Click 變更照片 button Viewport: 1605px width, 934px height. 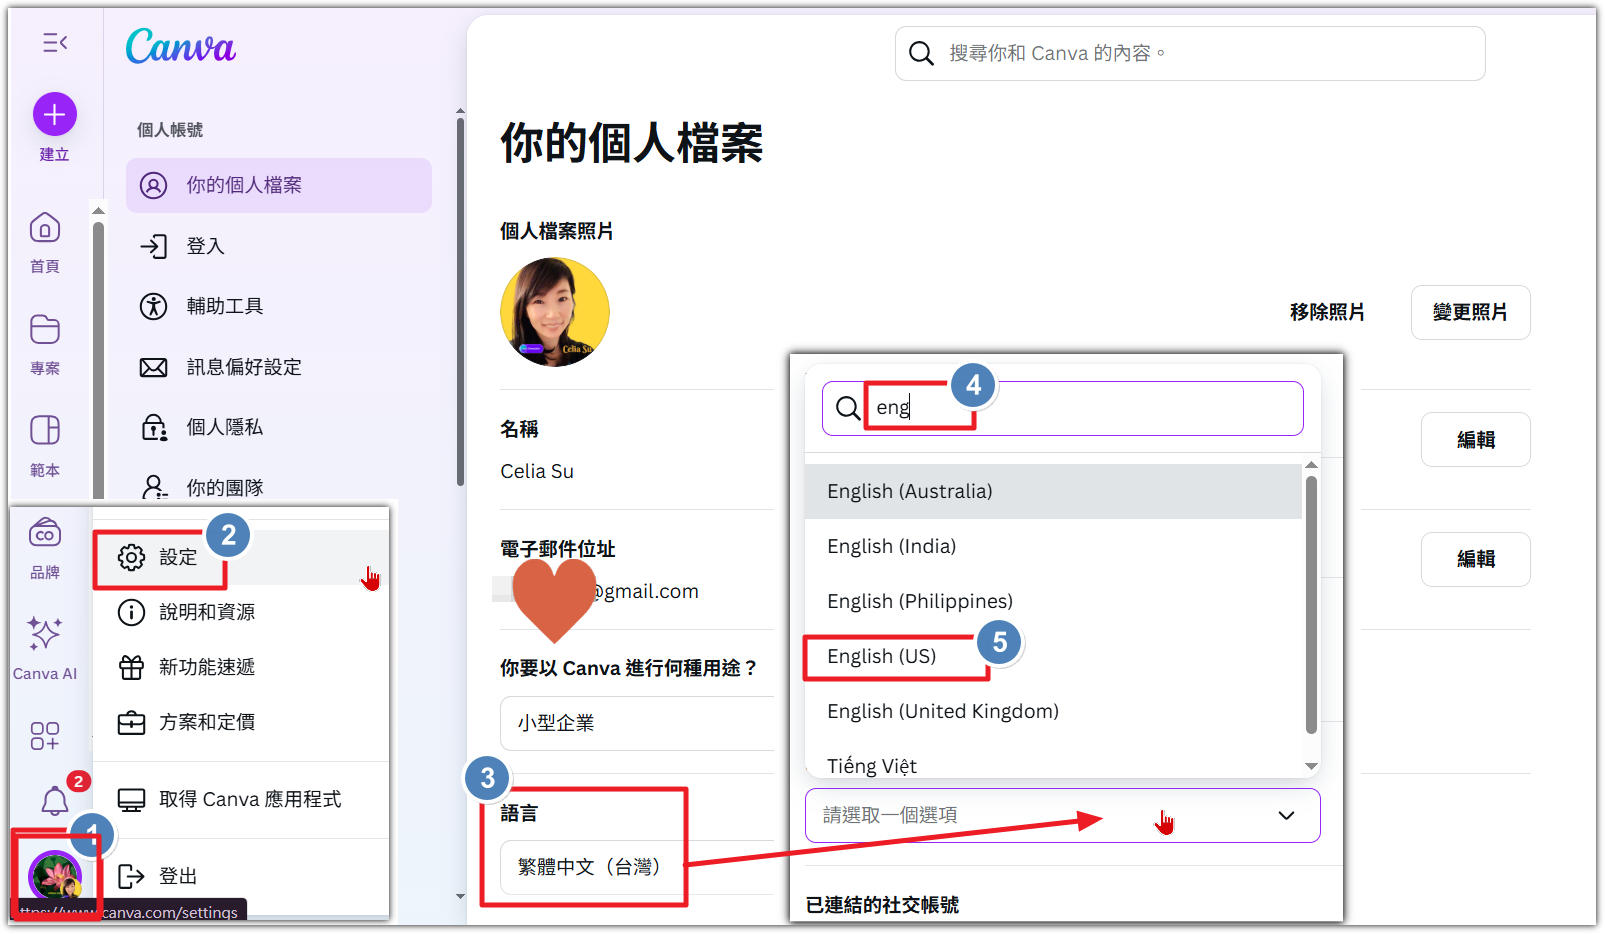click(1470, 312)
